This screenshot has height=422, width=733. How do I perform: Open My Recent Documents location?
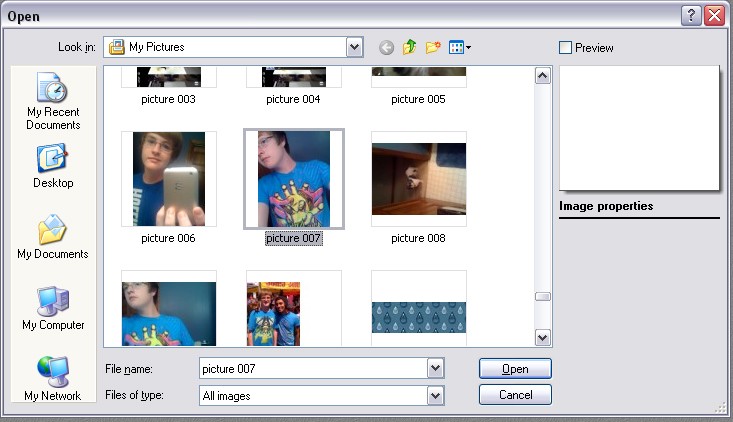pos(53,101)
